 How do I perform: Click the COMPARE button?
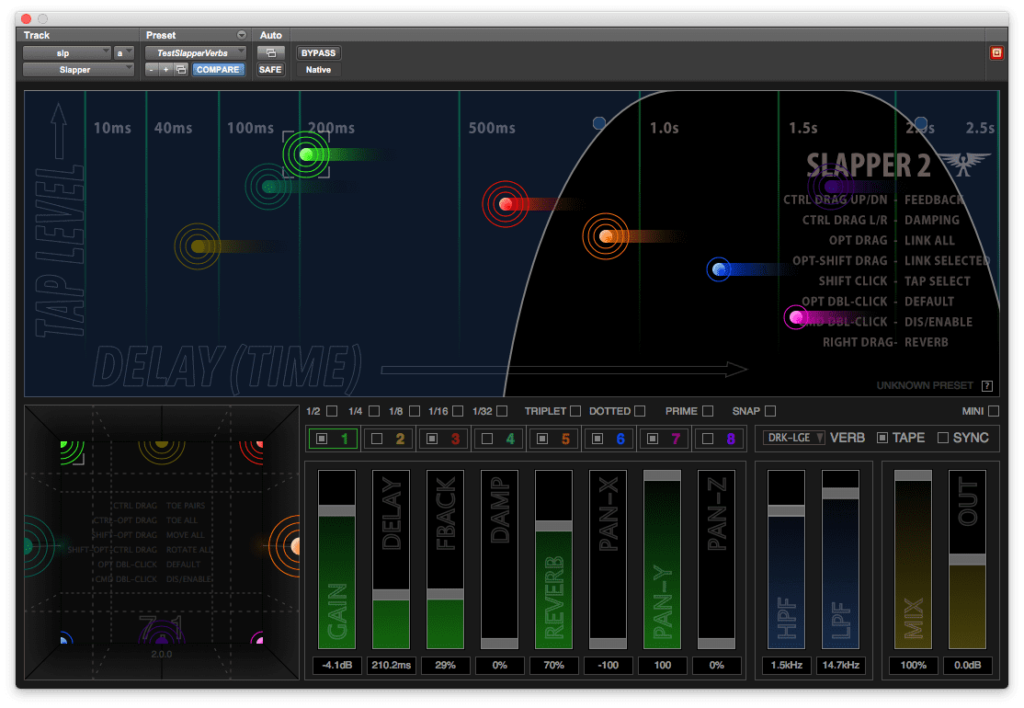(x=217, y=70)
